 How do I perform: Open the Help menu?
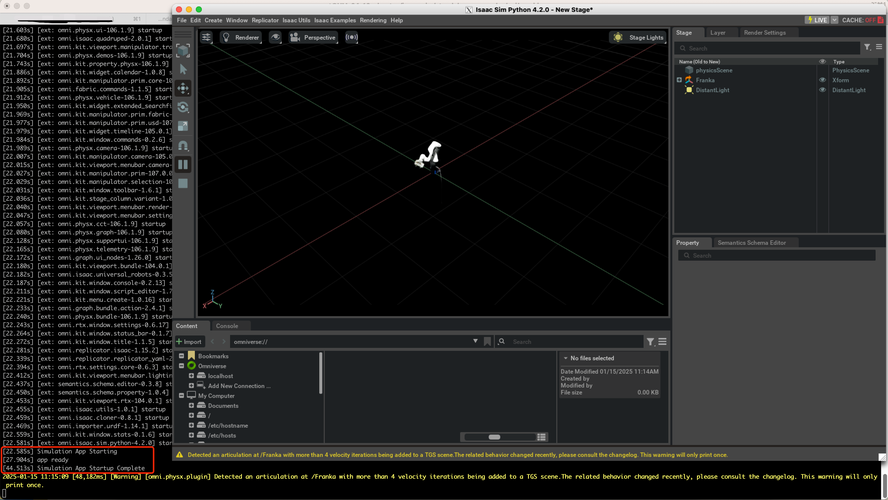pos(396,20)
